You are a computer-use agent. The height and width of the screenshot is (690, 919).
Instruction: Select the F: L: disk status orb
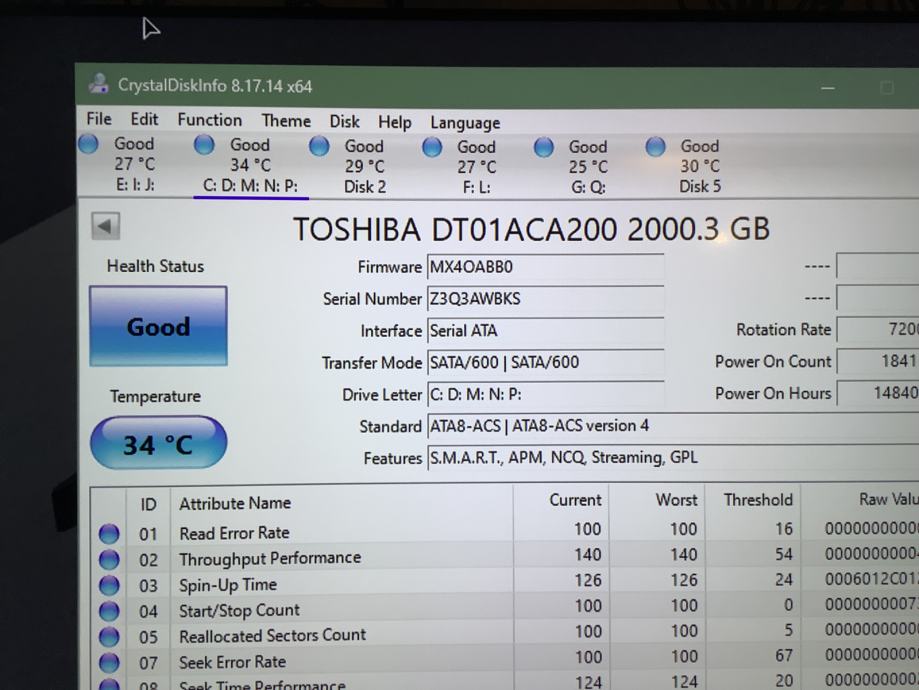[432, 147]
